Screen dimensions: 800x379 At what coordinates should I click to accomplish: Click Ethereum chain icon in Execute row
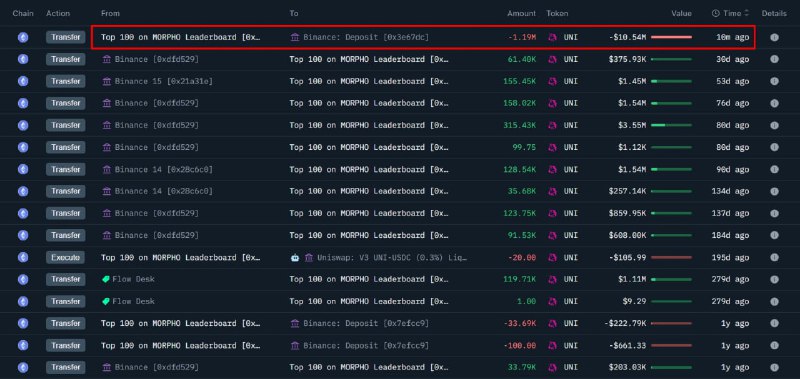(23, 258)
